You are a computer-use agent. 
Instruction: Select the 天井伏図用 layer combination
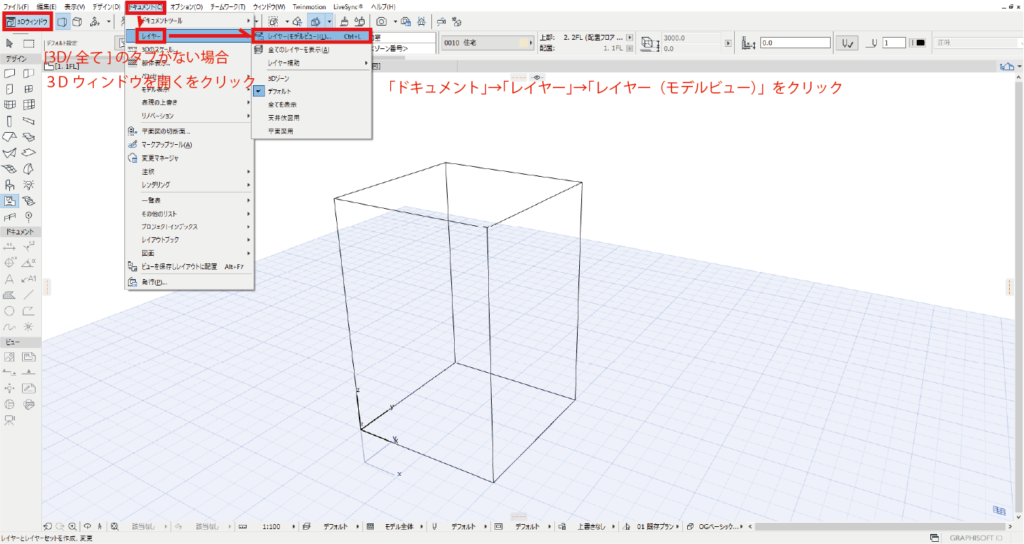[312, 118]
